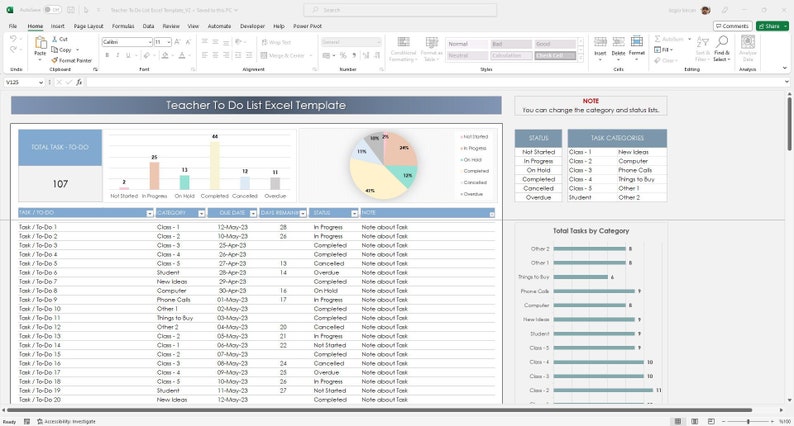Click the Paste clipboard icon

pyautogui.click(x=40, y=43)
